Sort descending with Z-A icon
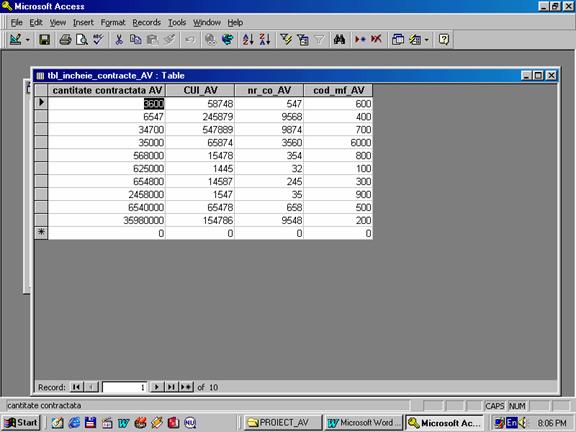The image size is (576, 432). point(265,39)
